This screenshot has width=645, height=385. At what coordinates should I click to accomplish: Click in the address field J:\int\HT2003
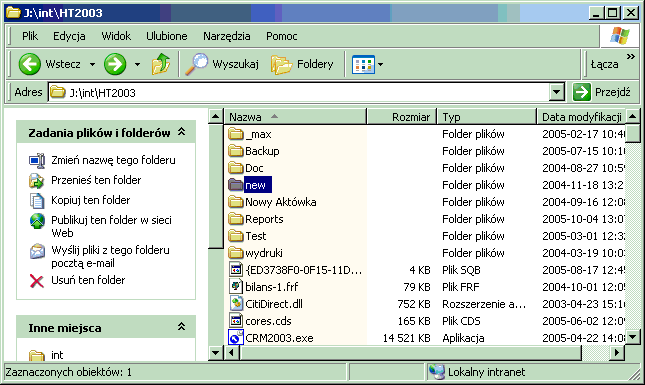299,92
